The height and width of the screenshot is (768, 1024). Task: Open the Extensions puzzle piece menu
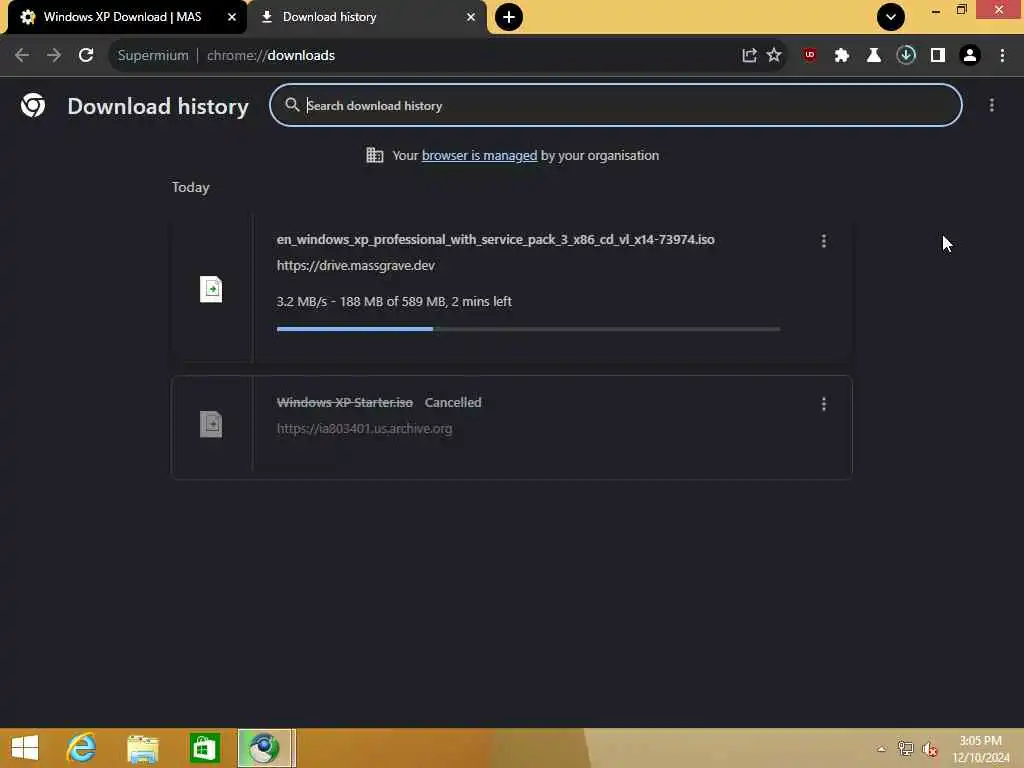click(x=842, y=56)
